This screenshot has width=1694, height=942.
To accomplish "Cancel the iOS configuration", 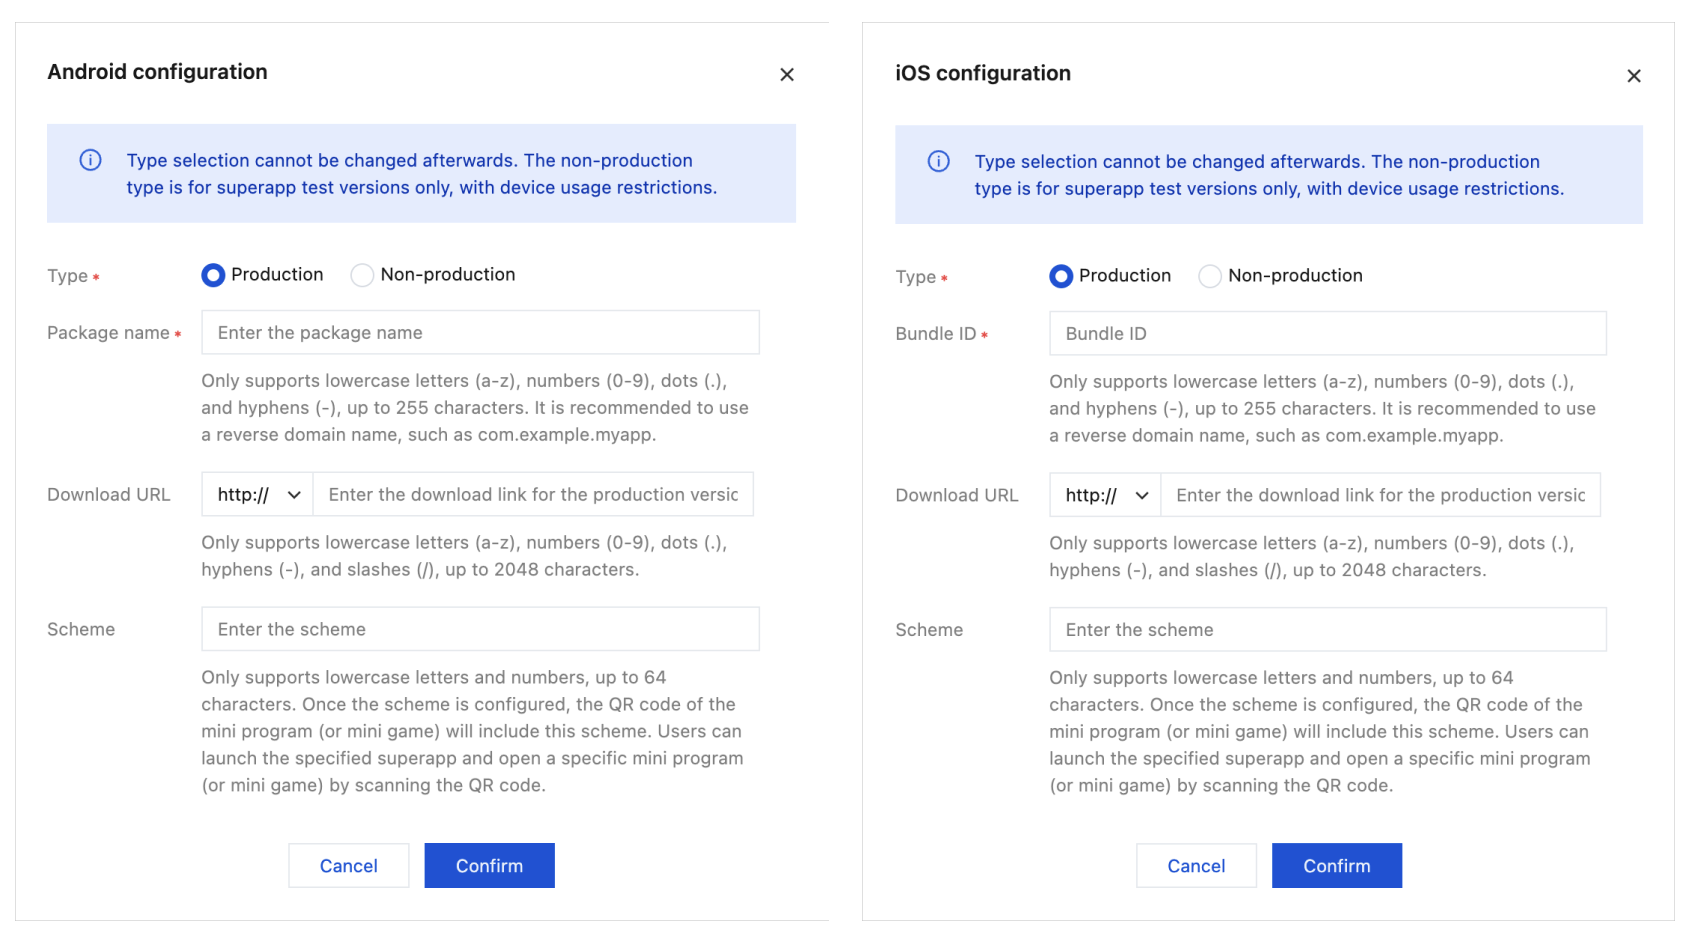I will [1196, 866].
